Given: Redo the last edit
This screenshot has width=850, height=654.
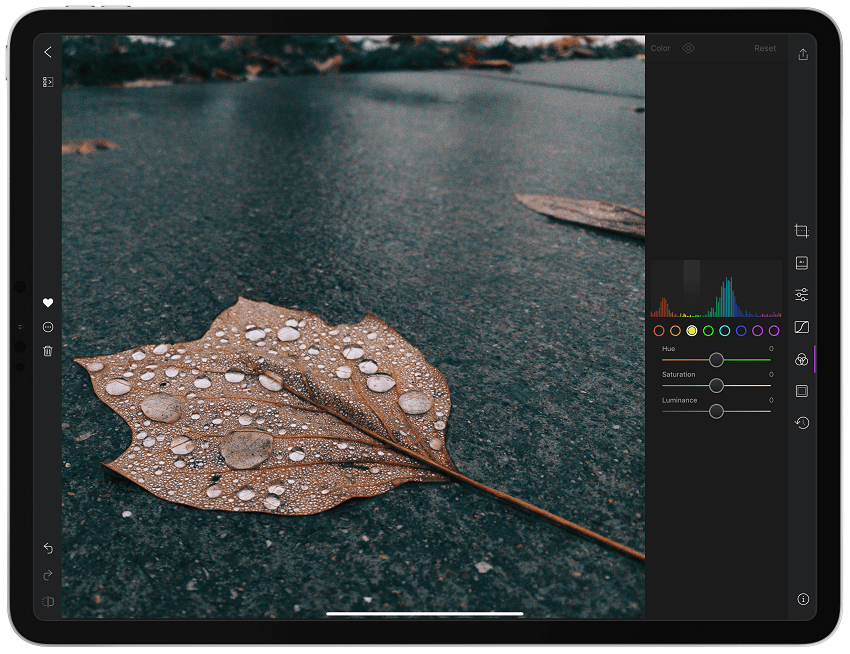Looking at the screenshot, I should [47, 575].
